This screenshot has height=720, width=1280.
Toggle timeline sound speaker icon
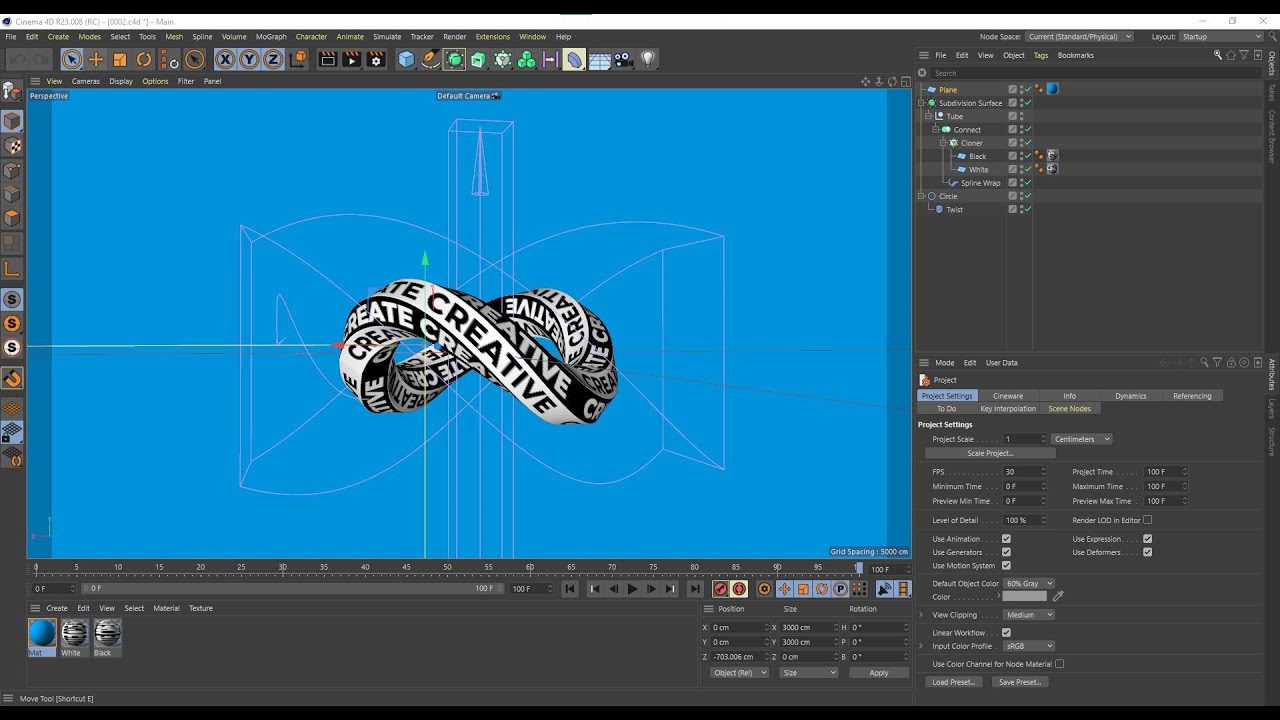[885, 589]
